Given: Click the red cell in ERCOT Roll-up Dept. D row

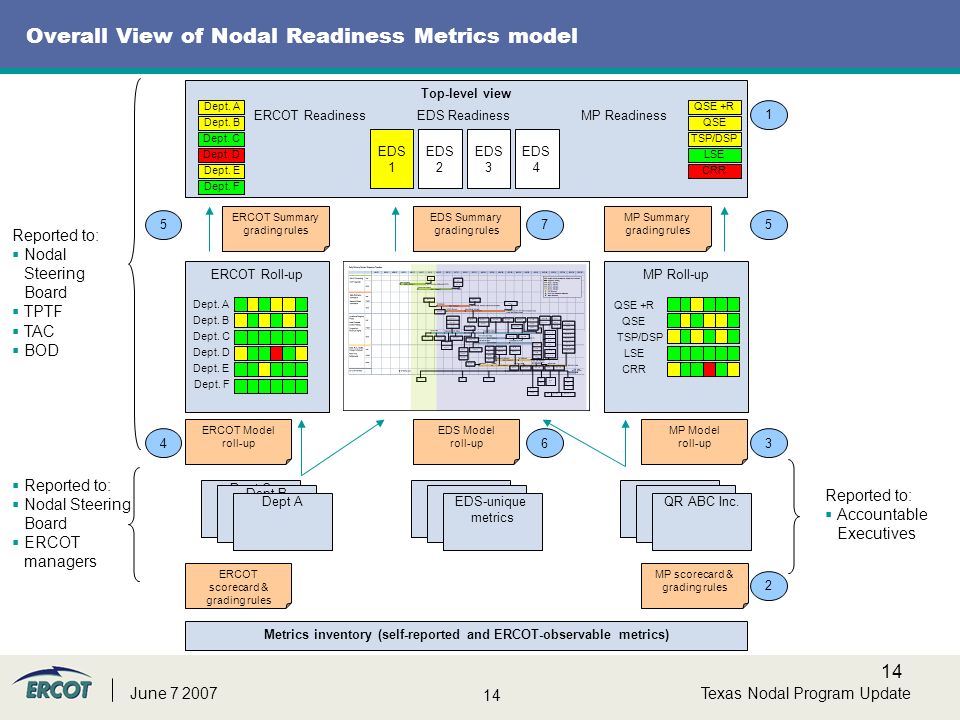Looking at the screenshot, I should coord(276,353).
